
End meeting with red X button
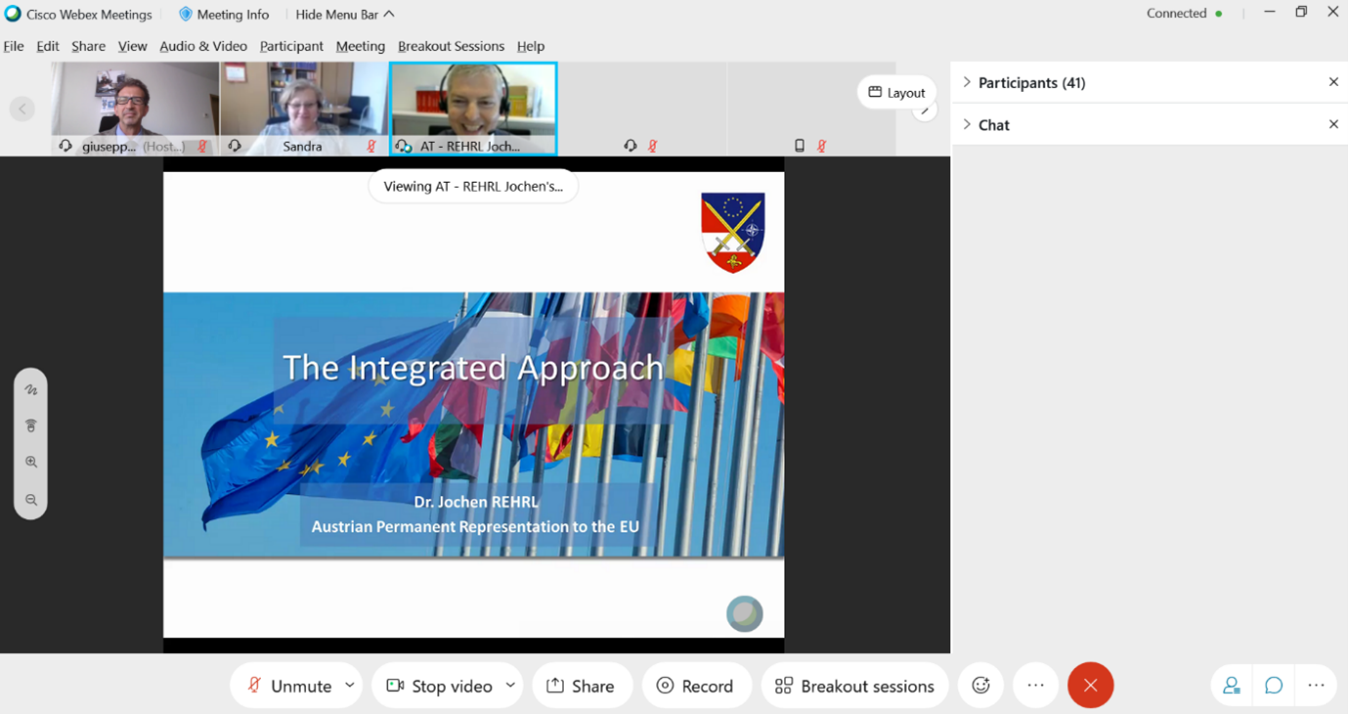[x=1091, y=686]
